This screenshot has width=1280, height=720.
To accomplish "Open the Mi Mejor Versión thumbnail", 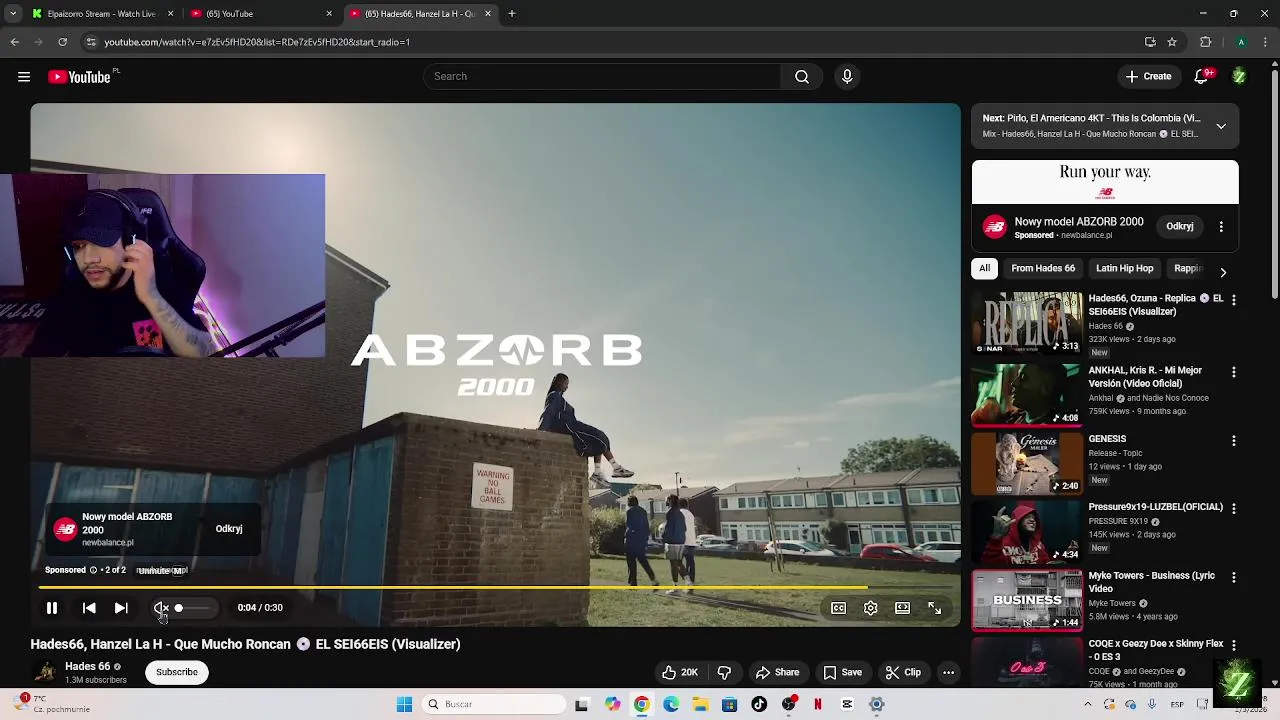I will coord(1027,394).
